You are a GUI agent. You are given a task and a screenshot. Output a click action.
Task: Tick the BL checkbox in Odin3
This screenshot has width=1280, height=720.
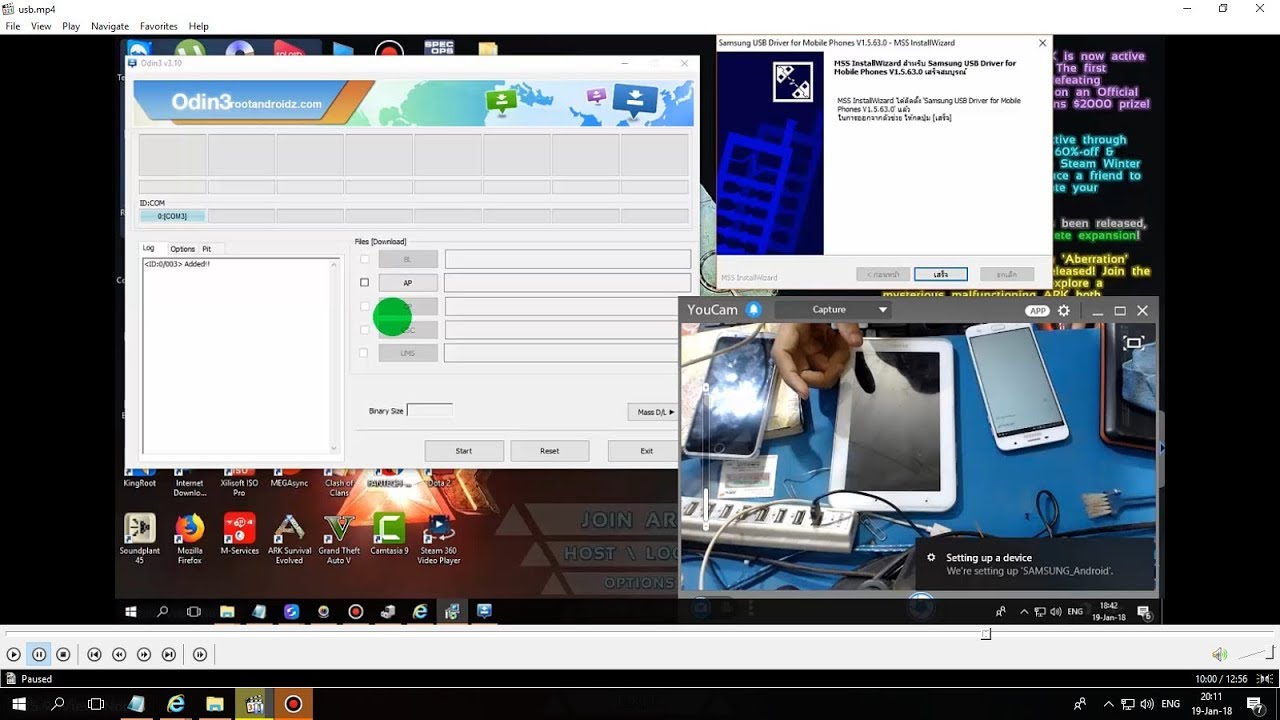pos(364,259)
